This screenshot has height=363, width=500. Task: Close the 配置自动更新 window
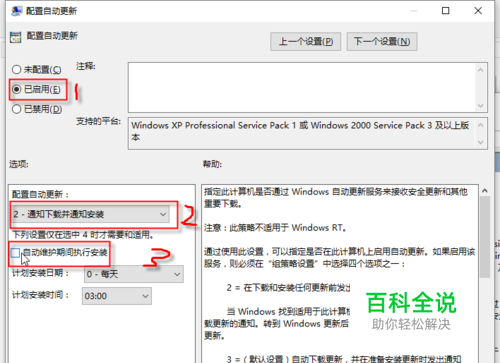pos(478,11)
